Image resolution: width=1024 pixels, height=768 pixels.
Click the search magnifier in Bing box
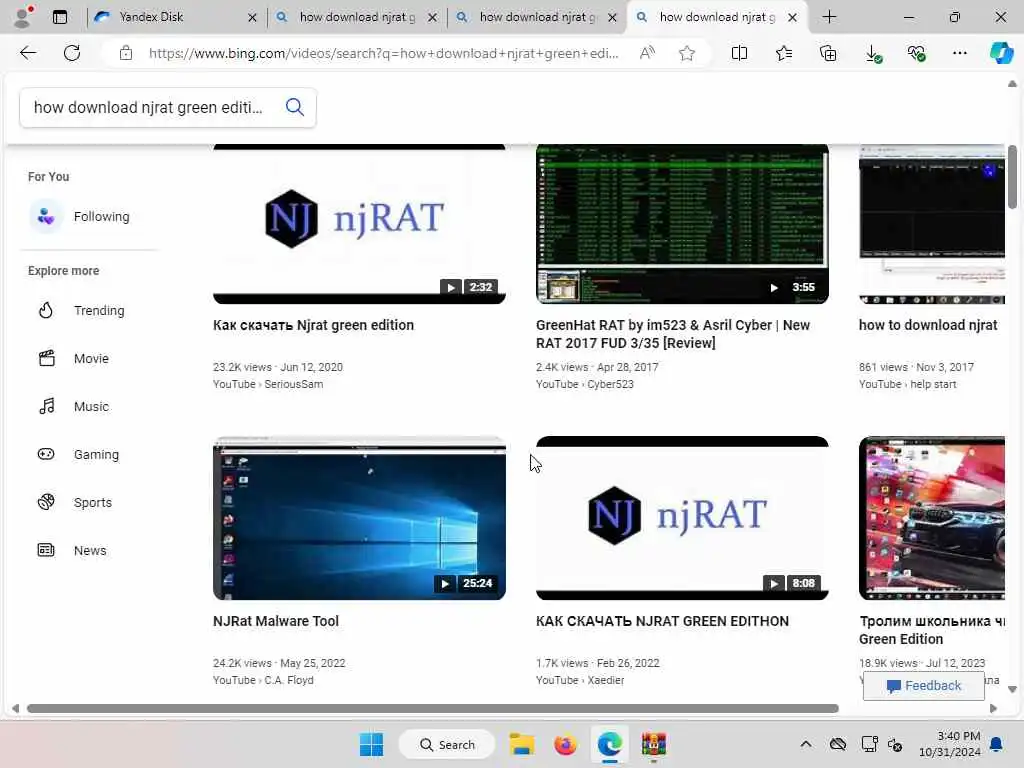pos(295,107)
